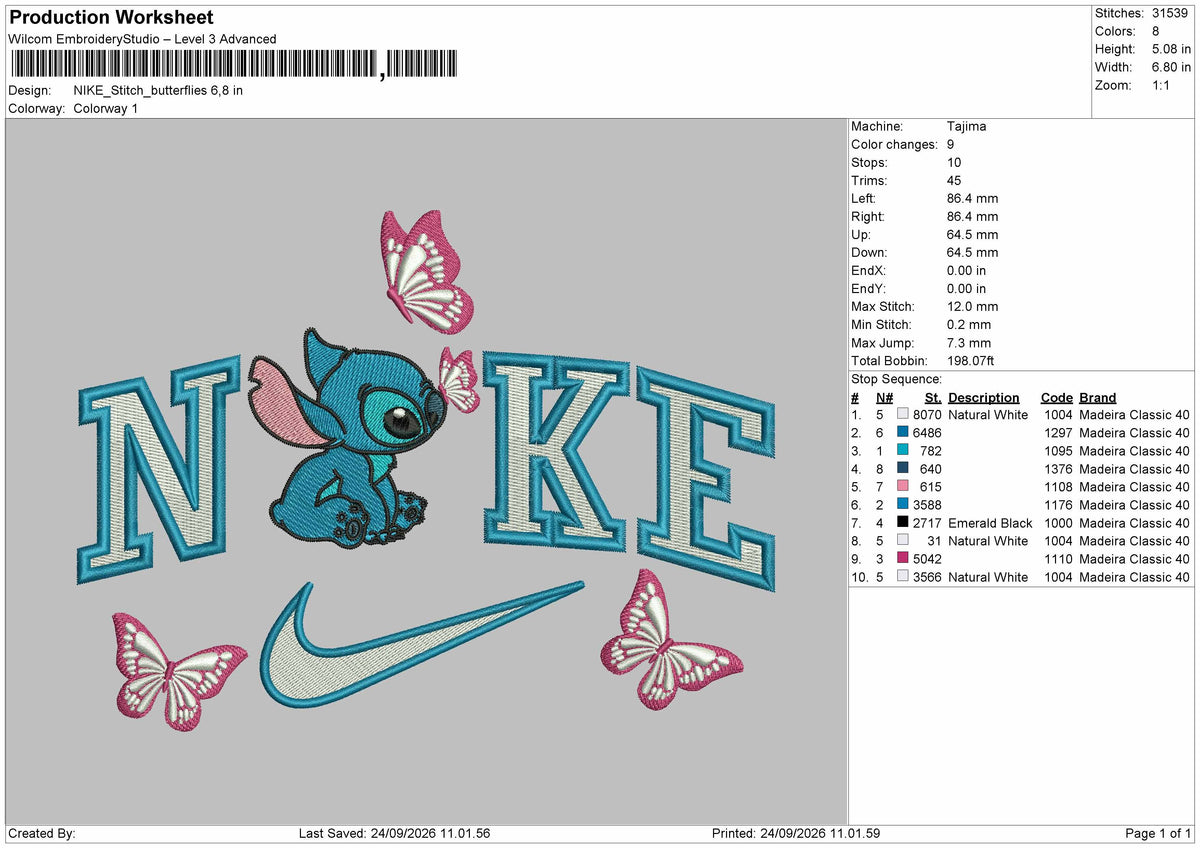This screenshot has width=1200, height=848.
Task: Select the dark navy swatch beside 640
Action: point(903,468)
